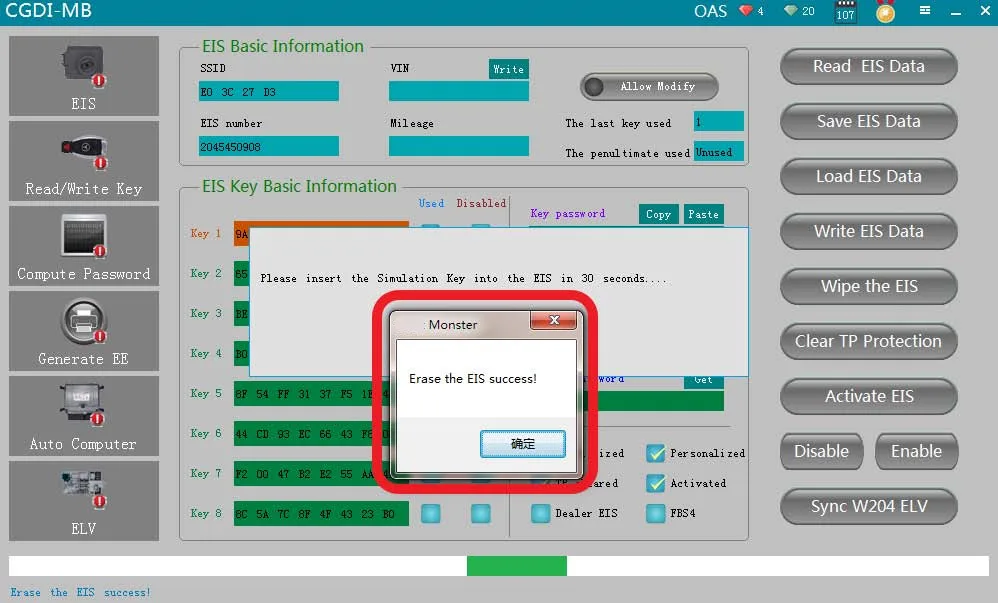Click the Clear TP Protection button
The height and width of the screenshot is (603, 998).
coord(869,341)
